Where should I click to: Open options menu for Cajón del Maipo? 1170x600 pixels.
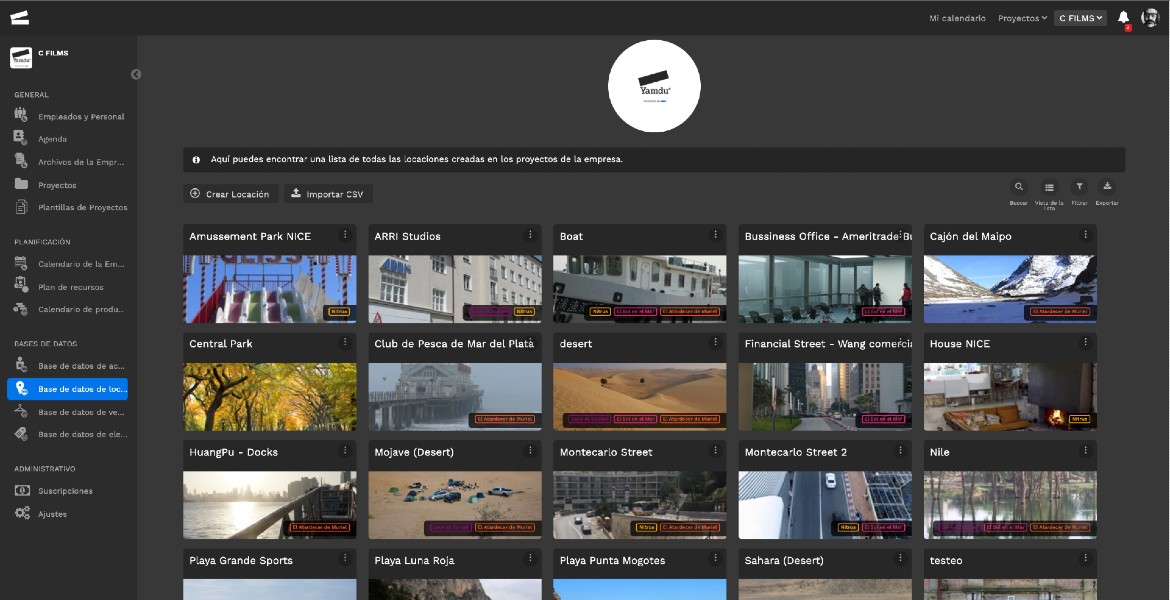coord(1085,235)
